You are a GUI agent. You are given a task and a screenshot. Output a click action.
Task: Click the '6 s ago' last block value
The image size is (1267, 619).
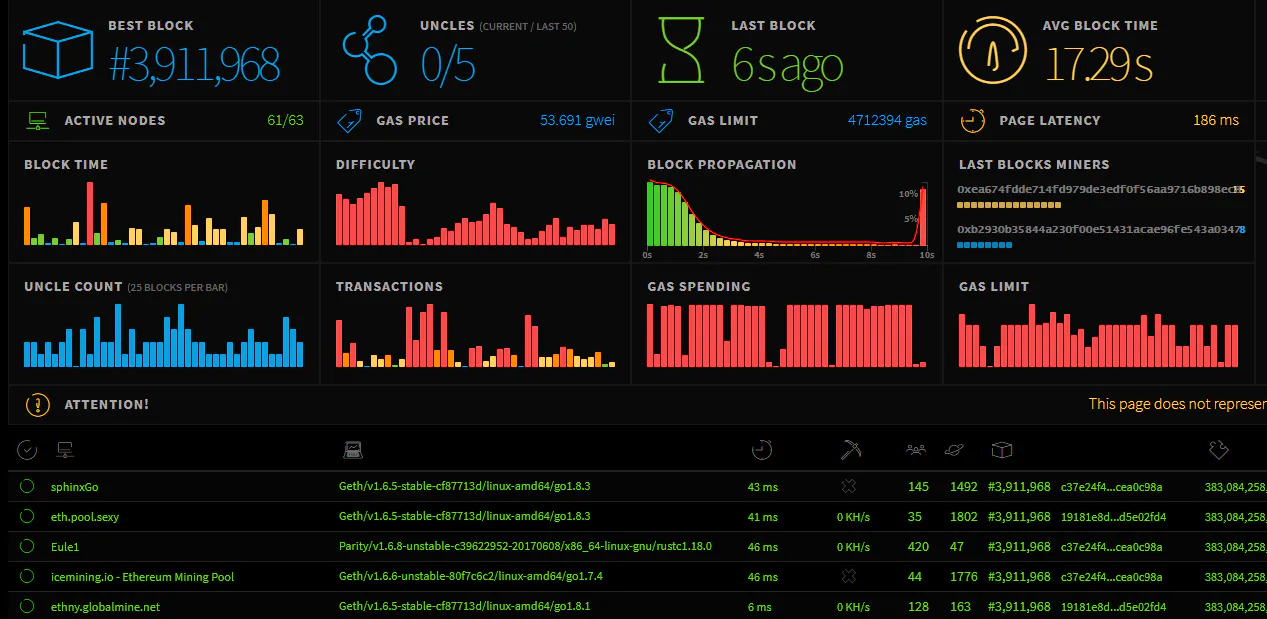coord(787,65)
